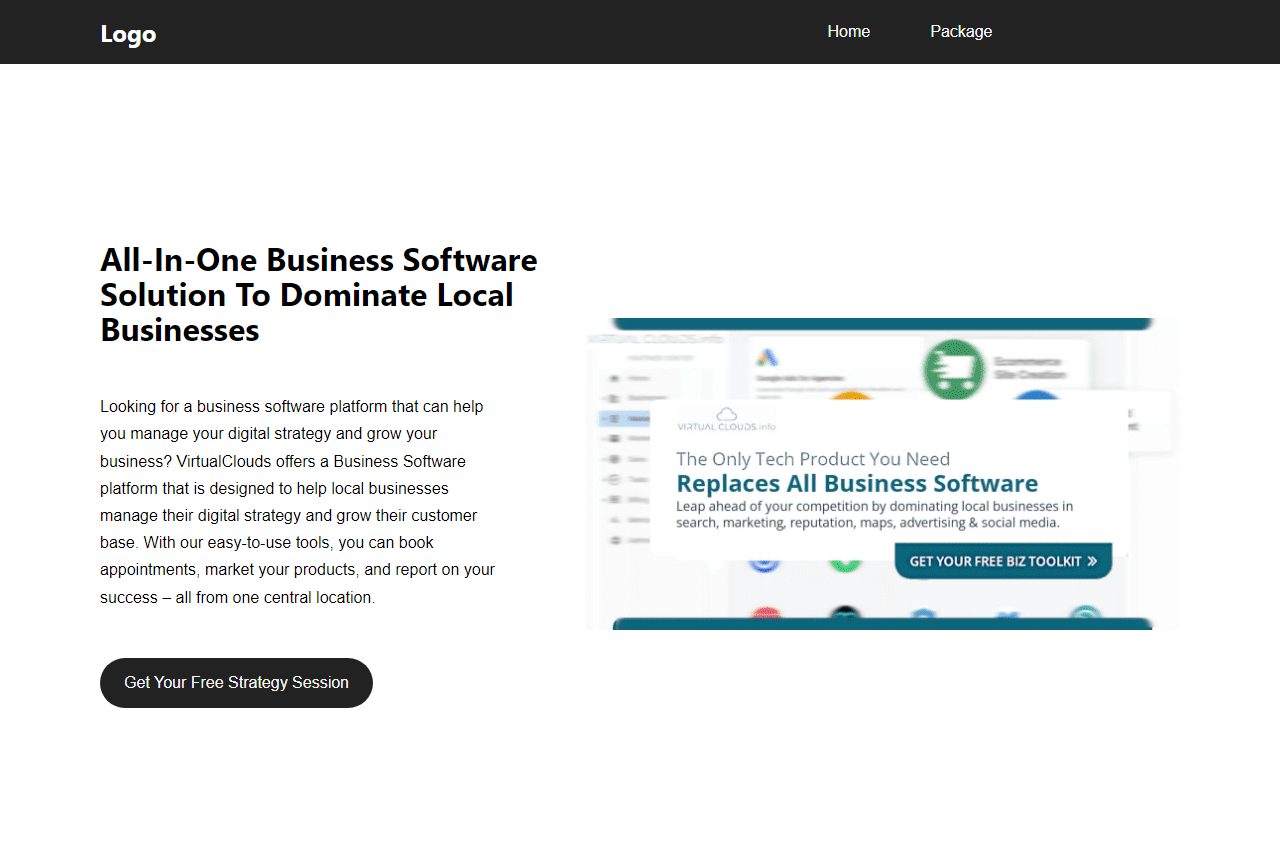Click the blurred Ecommerce Site Creation label
1280x853 pixels.
click(x=1030, y=368)
